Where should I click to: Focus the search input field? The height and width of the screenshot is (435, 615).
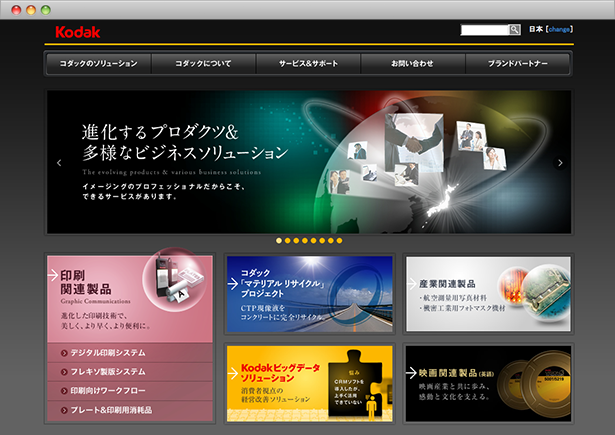tap(485, 29)
